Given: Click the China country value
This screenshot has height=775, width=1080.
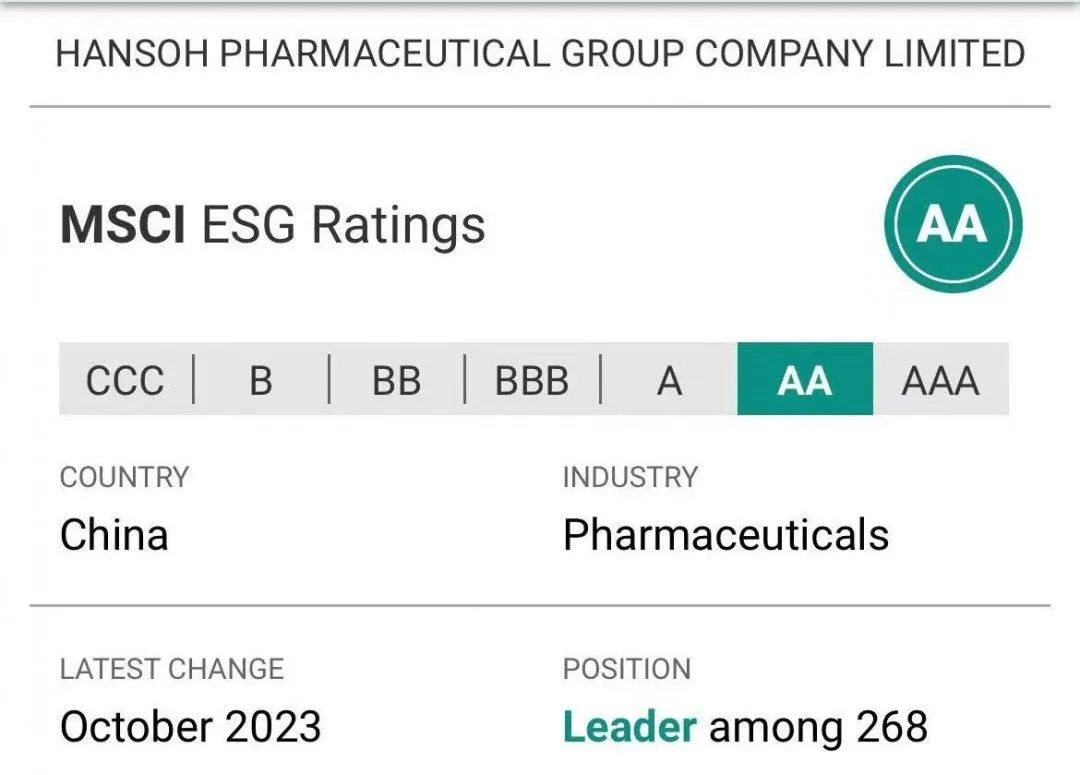Looking at the screenshot, I should (114, 535).
